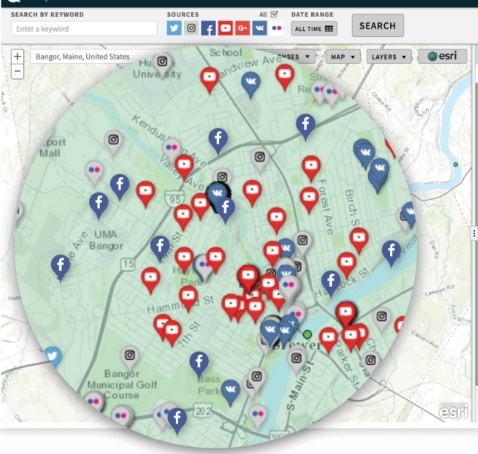The height and width of the screenshot is (454, 478).
Task: Click the Twitter pin at the circle's left edge
Action: (53, 357)
